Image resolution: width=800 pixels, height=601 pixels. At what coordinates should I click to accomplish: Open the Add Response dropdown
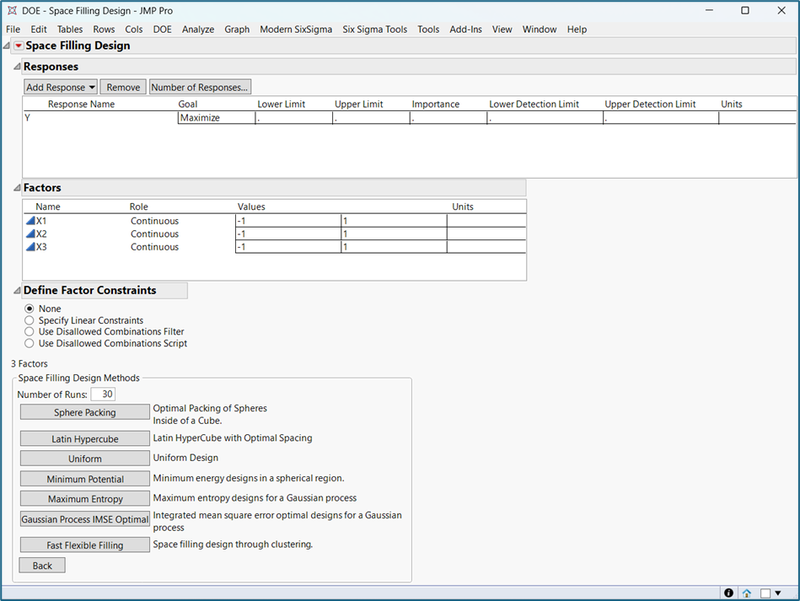click(60, 88)
